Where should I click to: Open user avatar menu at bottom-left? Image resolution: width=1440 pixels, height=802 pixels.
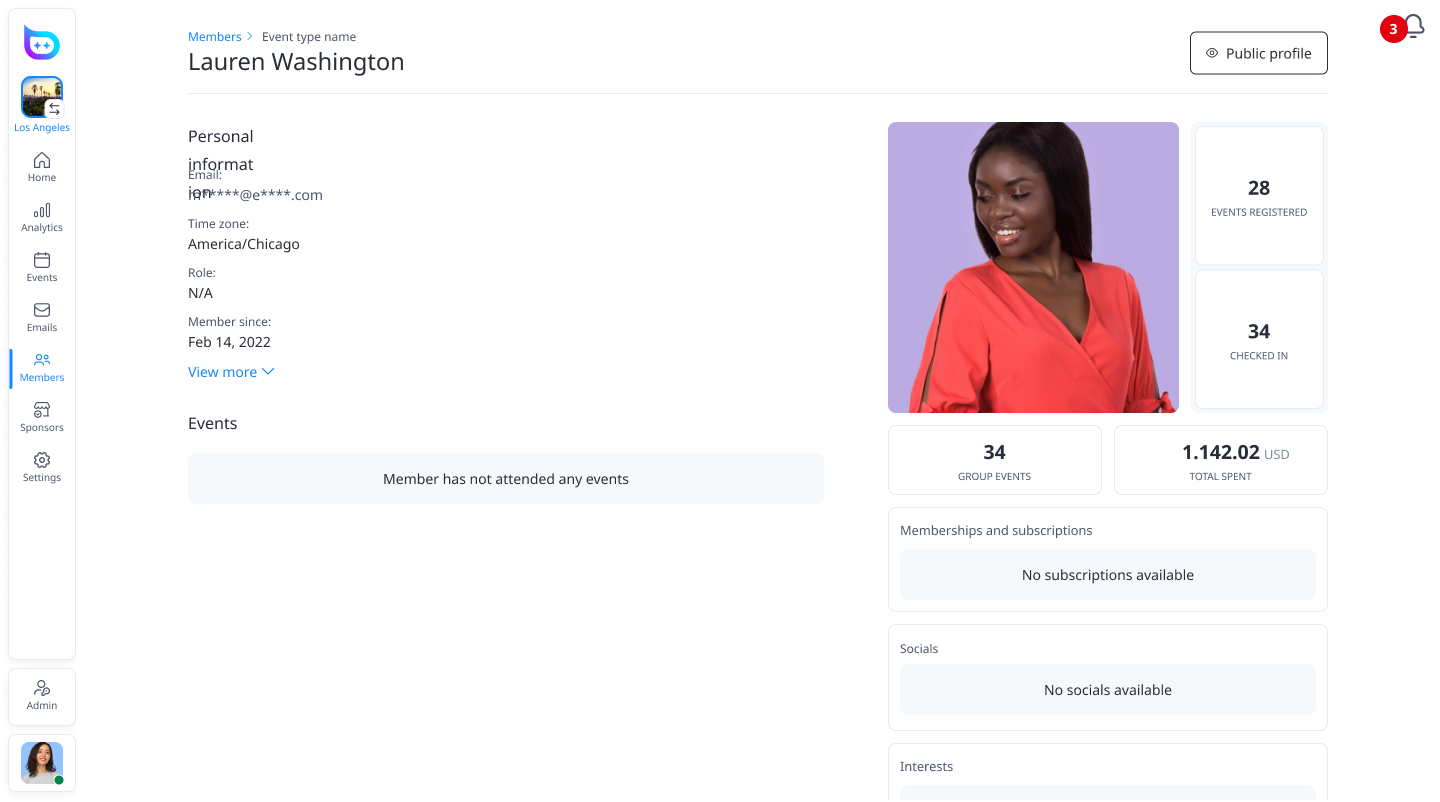coord(42,763)
